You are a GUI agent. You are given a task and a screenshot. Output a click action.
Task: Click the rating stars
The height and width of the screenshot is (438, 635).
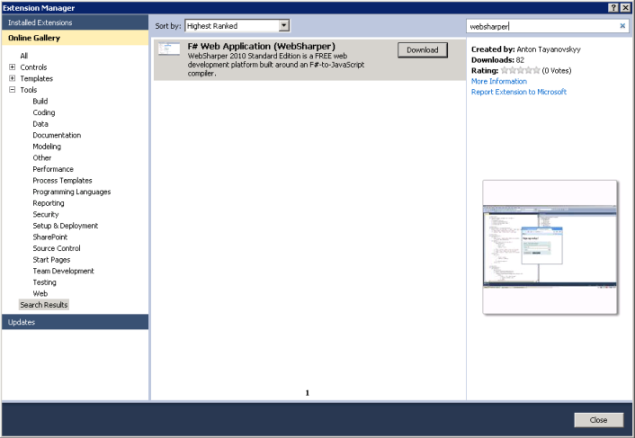[520, 70]
